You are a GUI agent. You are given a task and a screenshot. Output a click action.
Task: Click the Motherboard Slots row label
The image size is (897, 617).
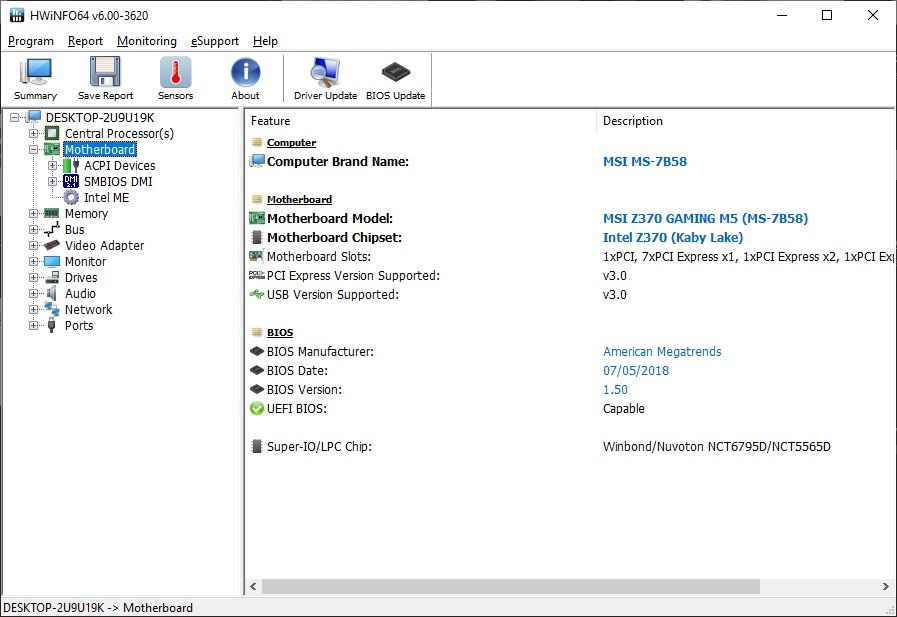click(x=319, y=256)
